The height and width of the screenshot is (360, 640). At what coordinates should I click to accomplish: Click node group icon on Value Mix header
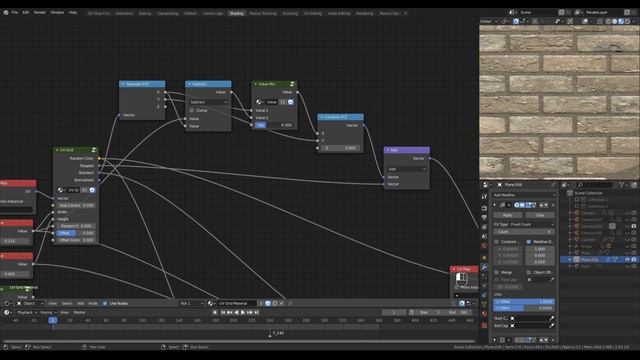pos(292,84)
